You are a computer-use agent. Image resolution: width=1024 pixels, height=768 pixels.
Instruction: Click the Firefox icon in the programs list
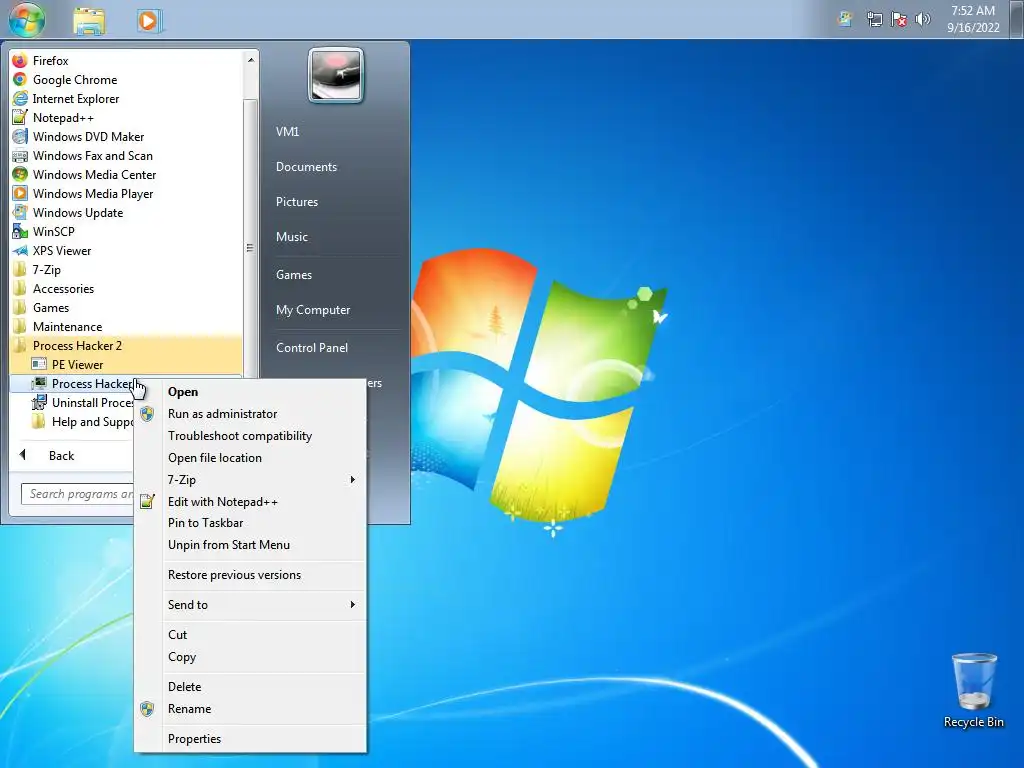20,61
